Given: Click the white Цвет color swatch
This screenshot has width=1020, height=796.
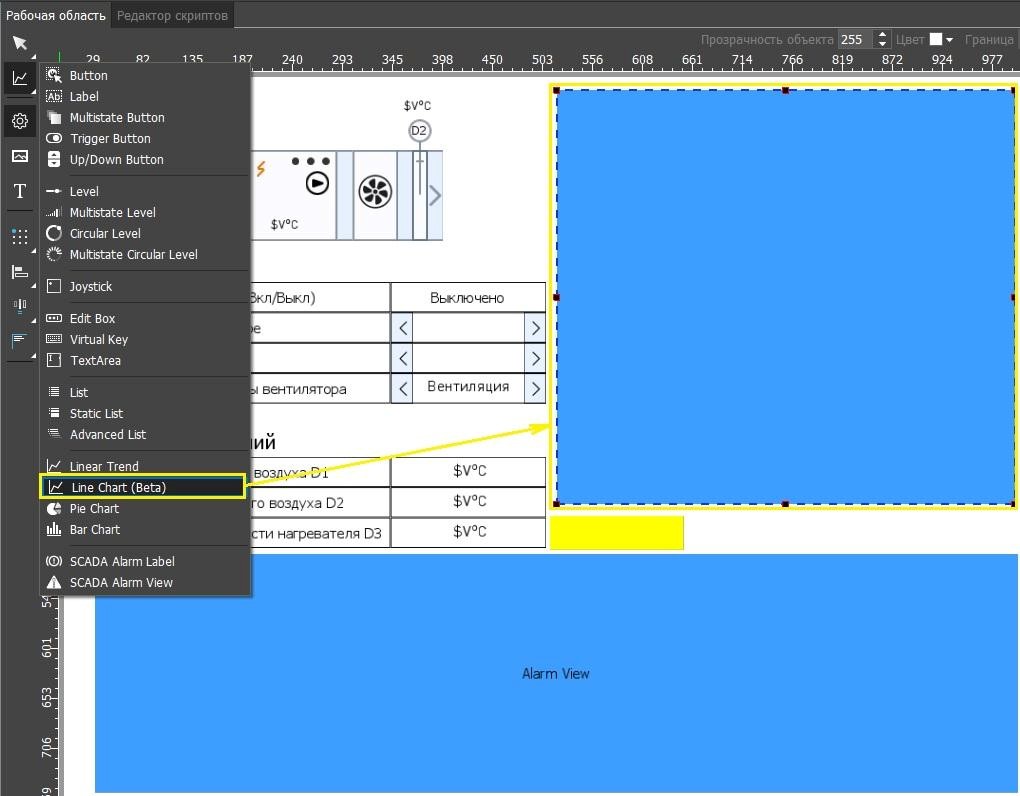Looking at the screenshot, I should pyautogui.click(x=936, y=40).
